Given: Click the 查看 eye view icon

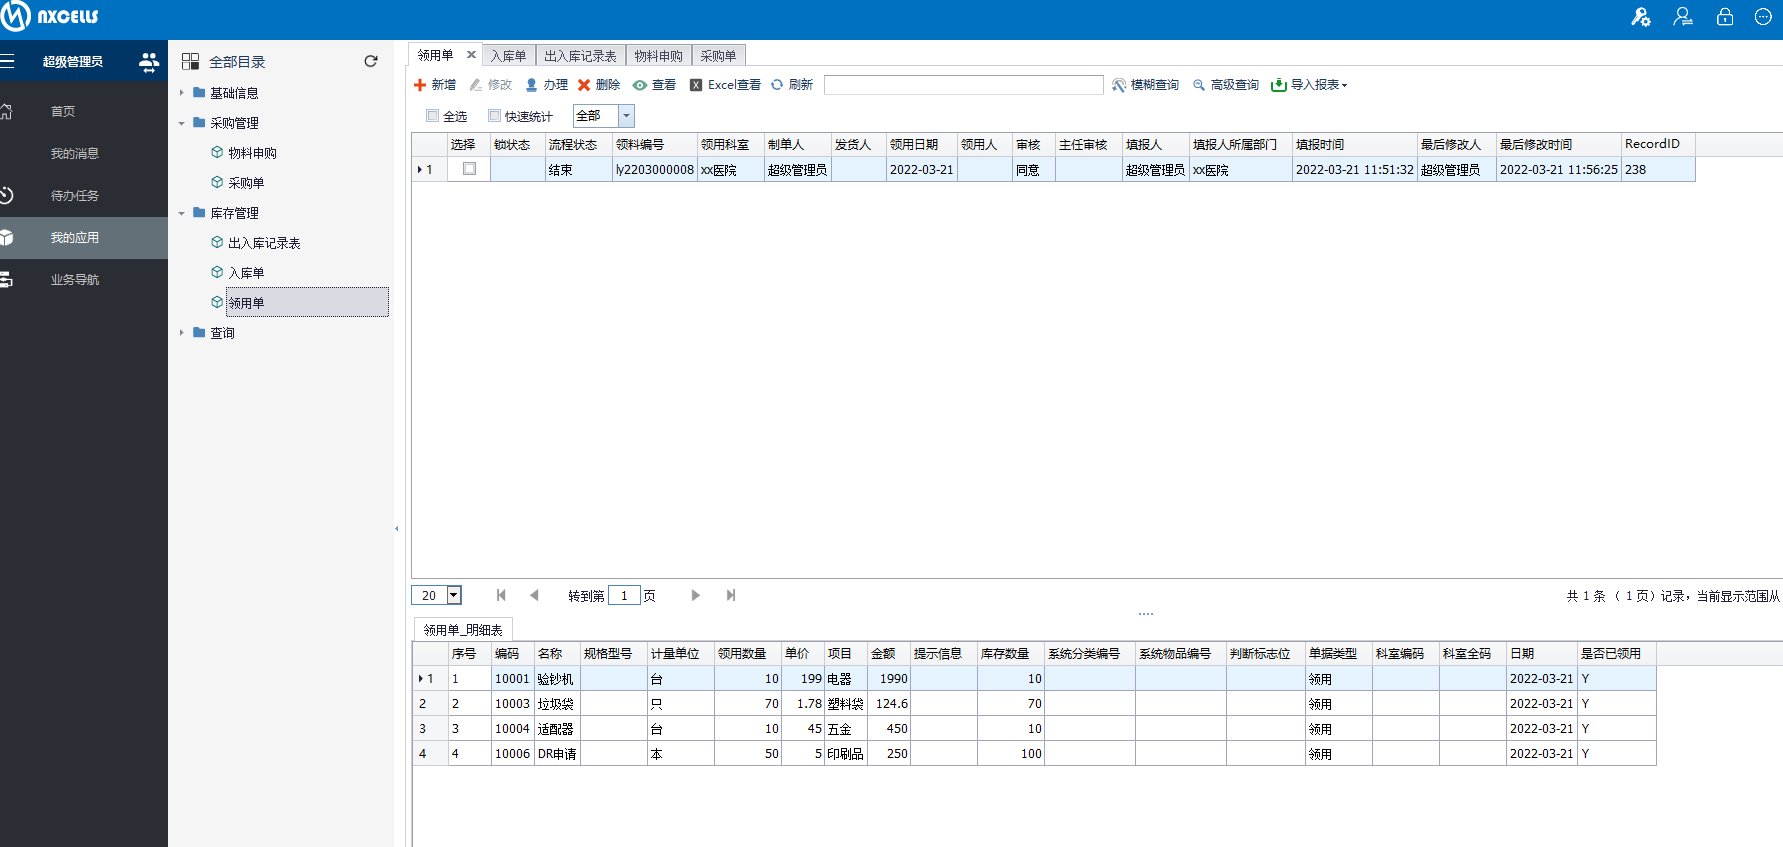Looking at the screenshot, I should pos(640,85).
